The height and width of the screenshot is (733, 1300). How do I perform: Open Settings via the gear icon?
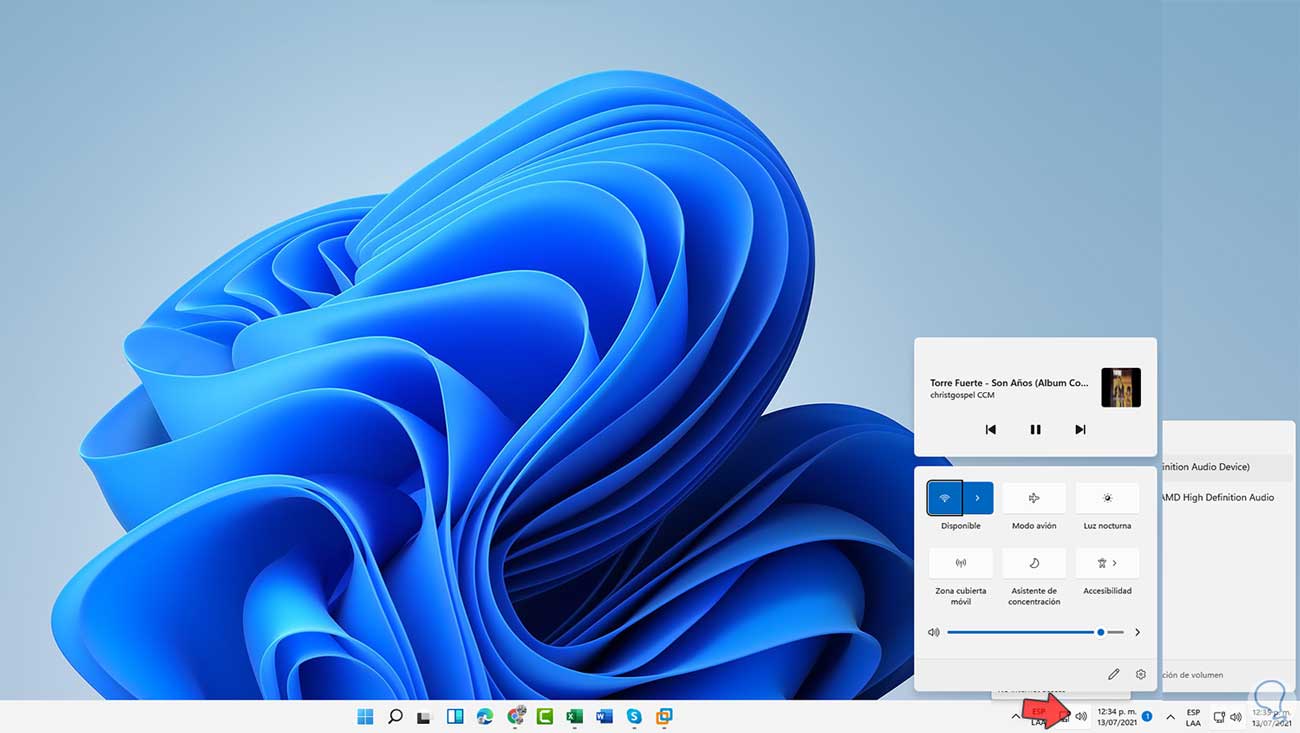(1141, 675)
